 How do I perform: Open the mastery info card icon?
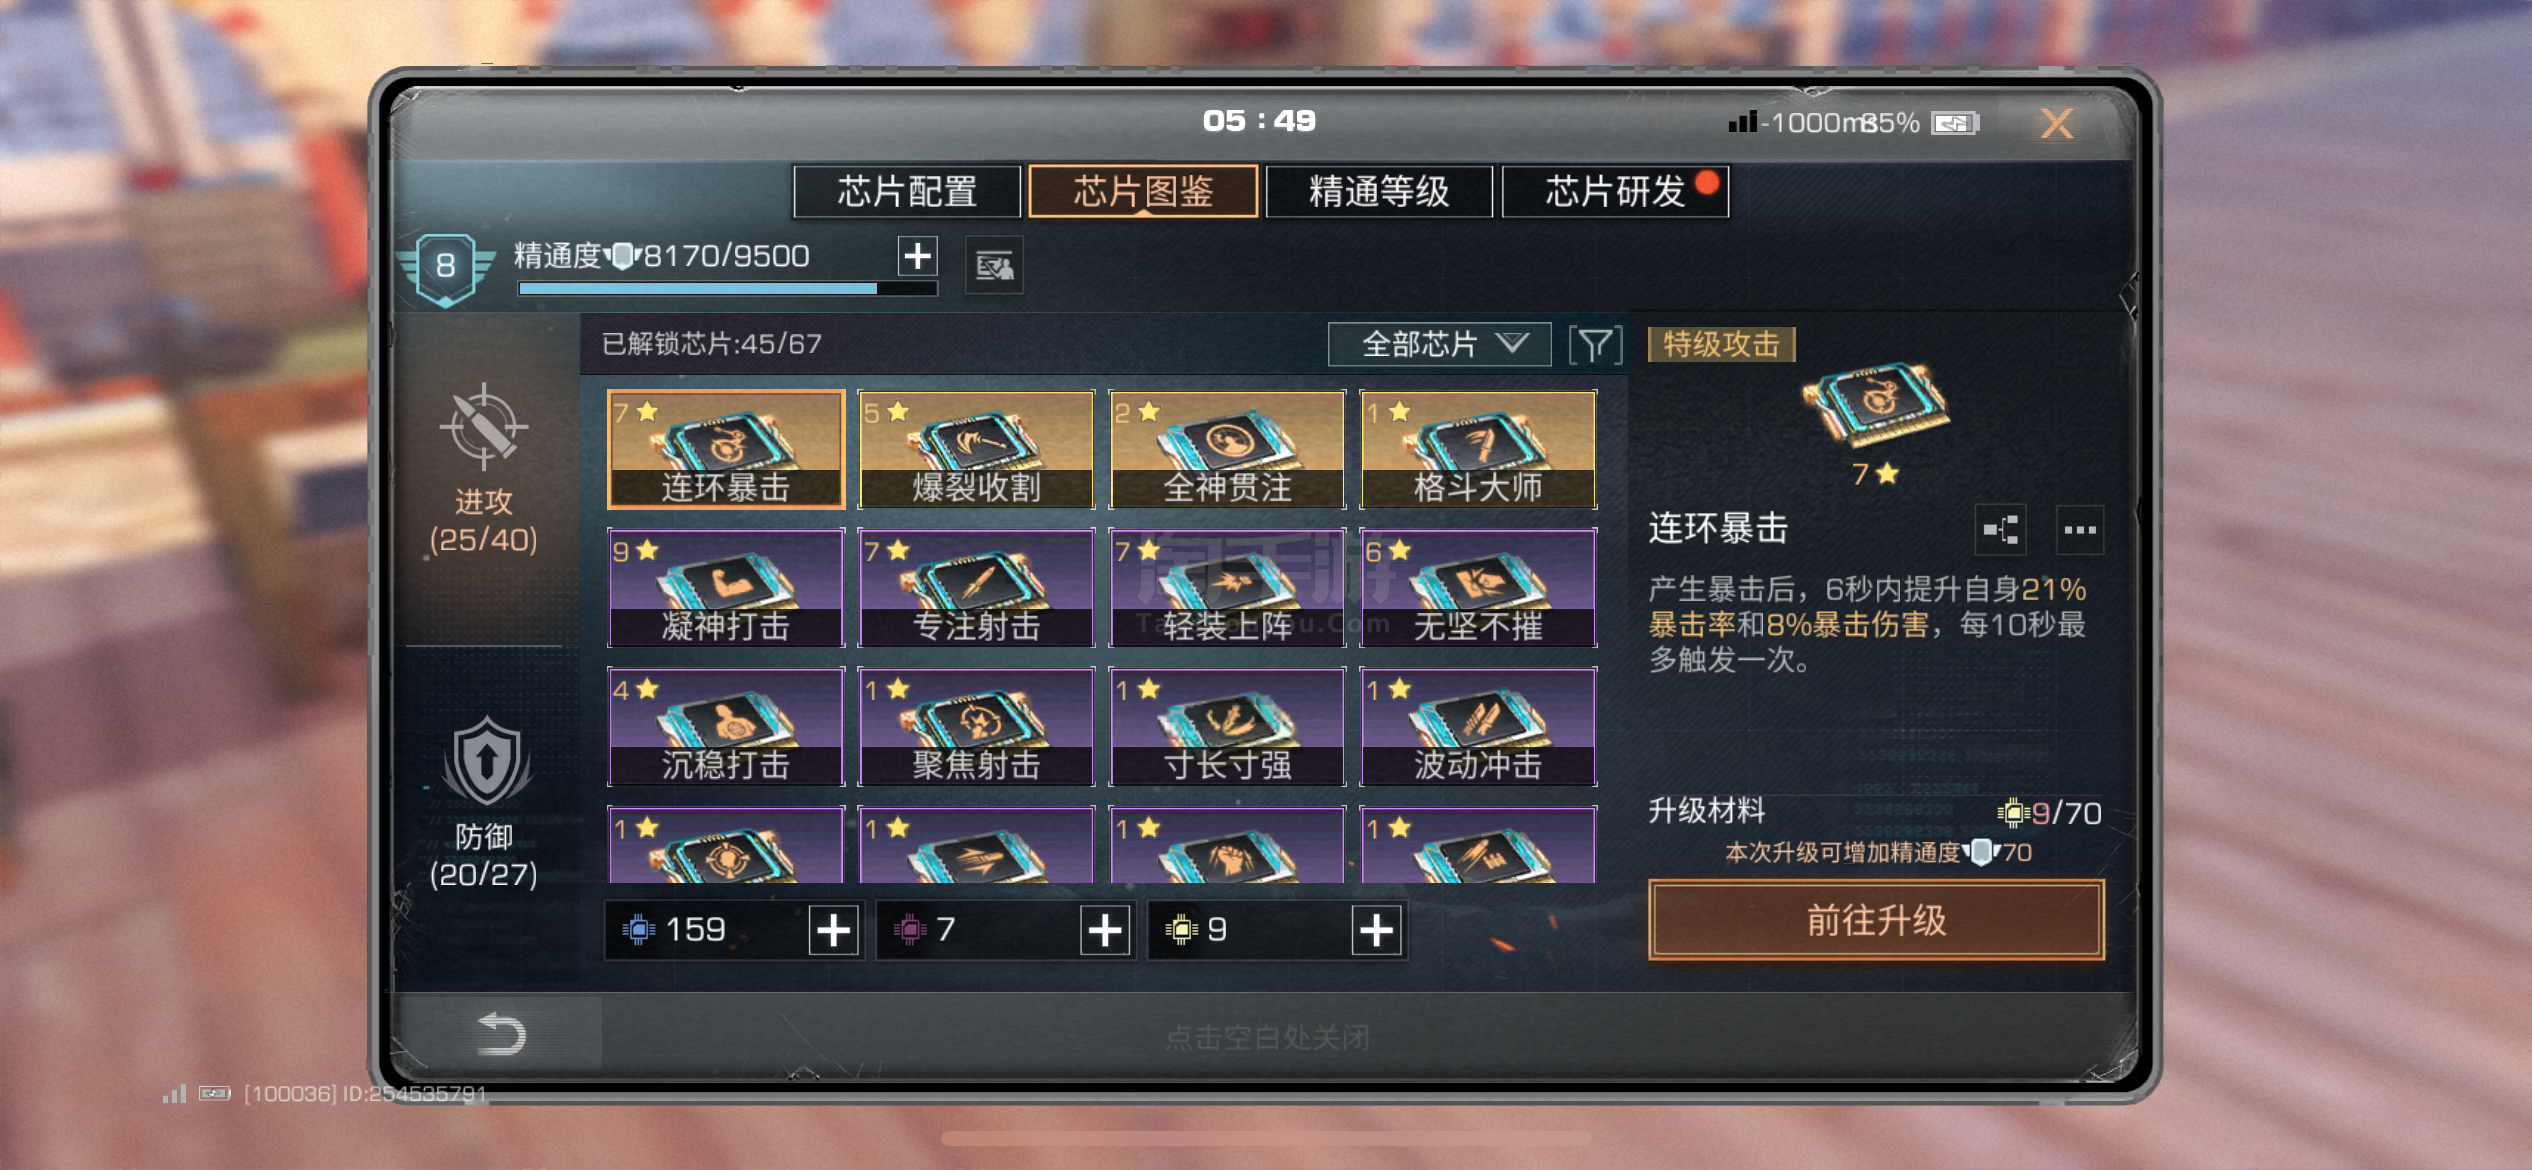click(994, 266)
